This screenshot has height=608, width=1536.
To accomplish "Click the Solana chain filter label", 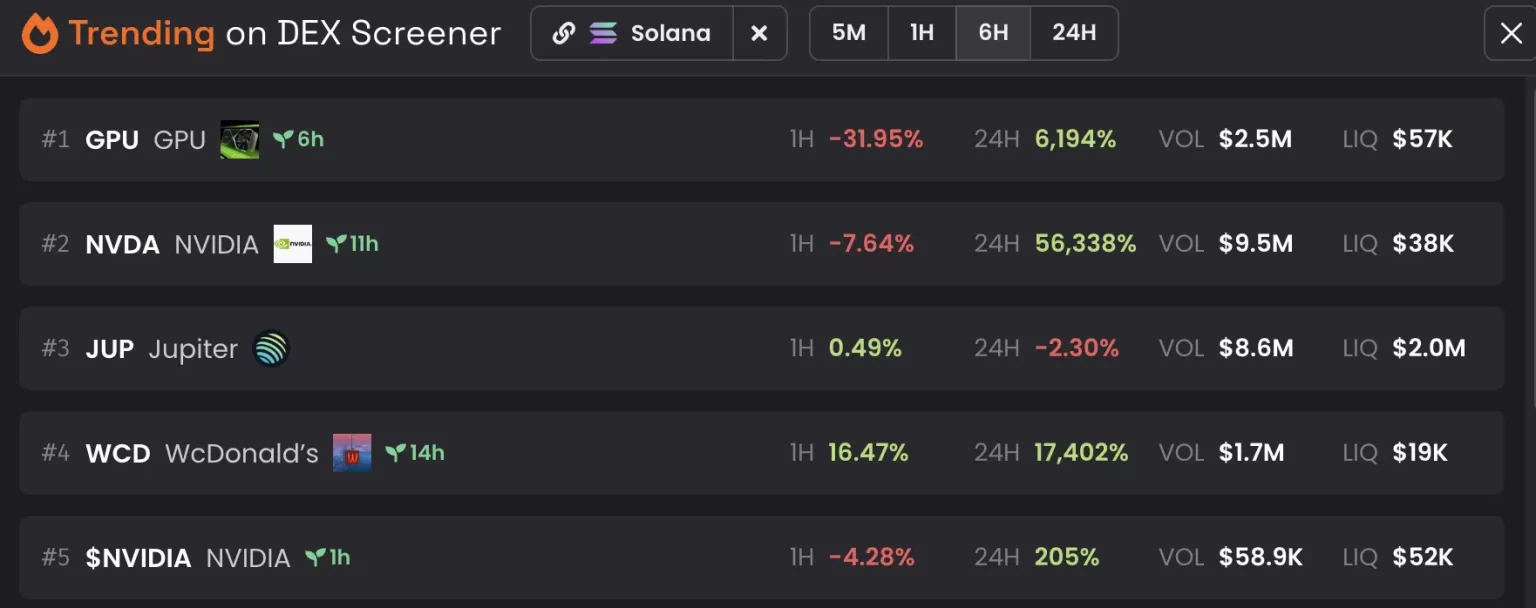I will 670,33.
